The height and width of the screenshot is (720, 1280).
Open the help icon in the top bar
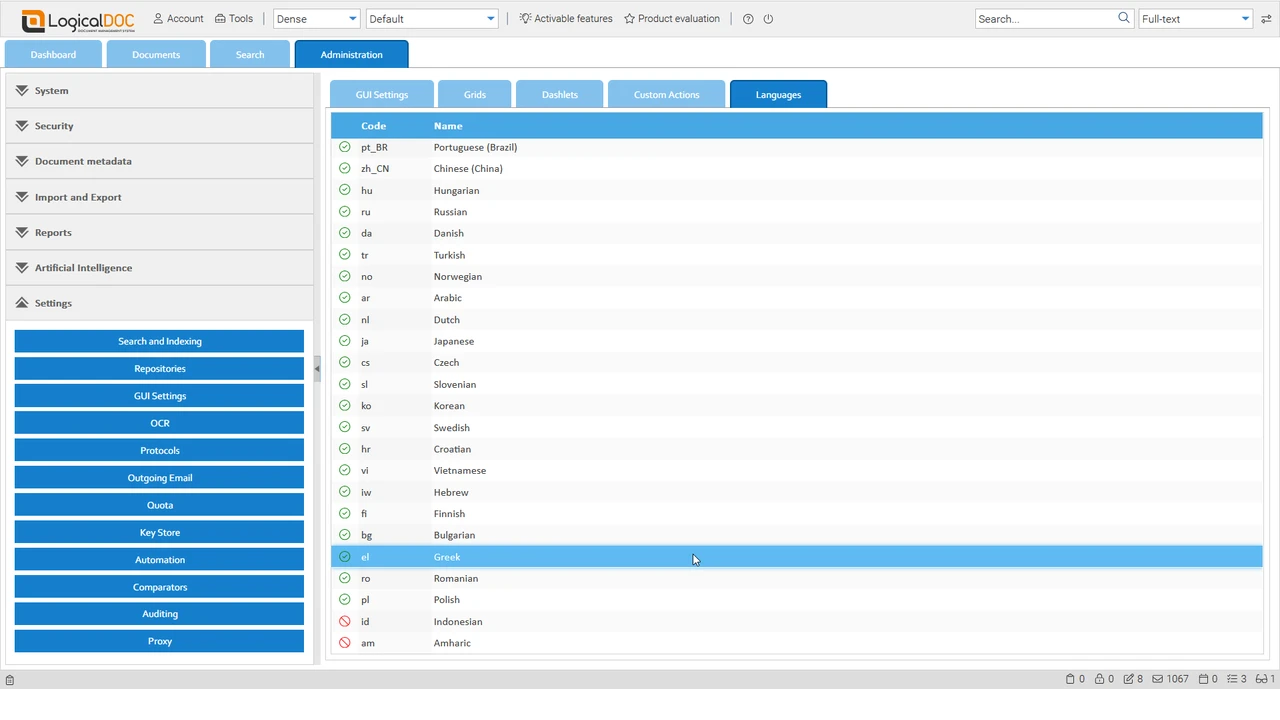click(747, 18)
